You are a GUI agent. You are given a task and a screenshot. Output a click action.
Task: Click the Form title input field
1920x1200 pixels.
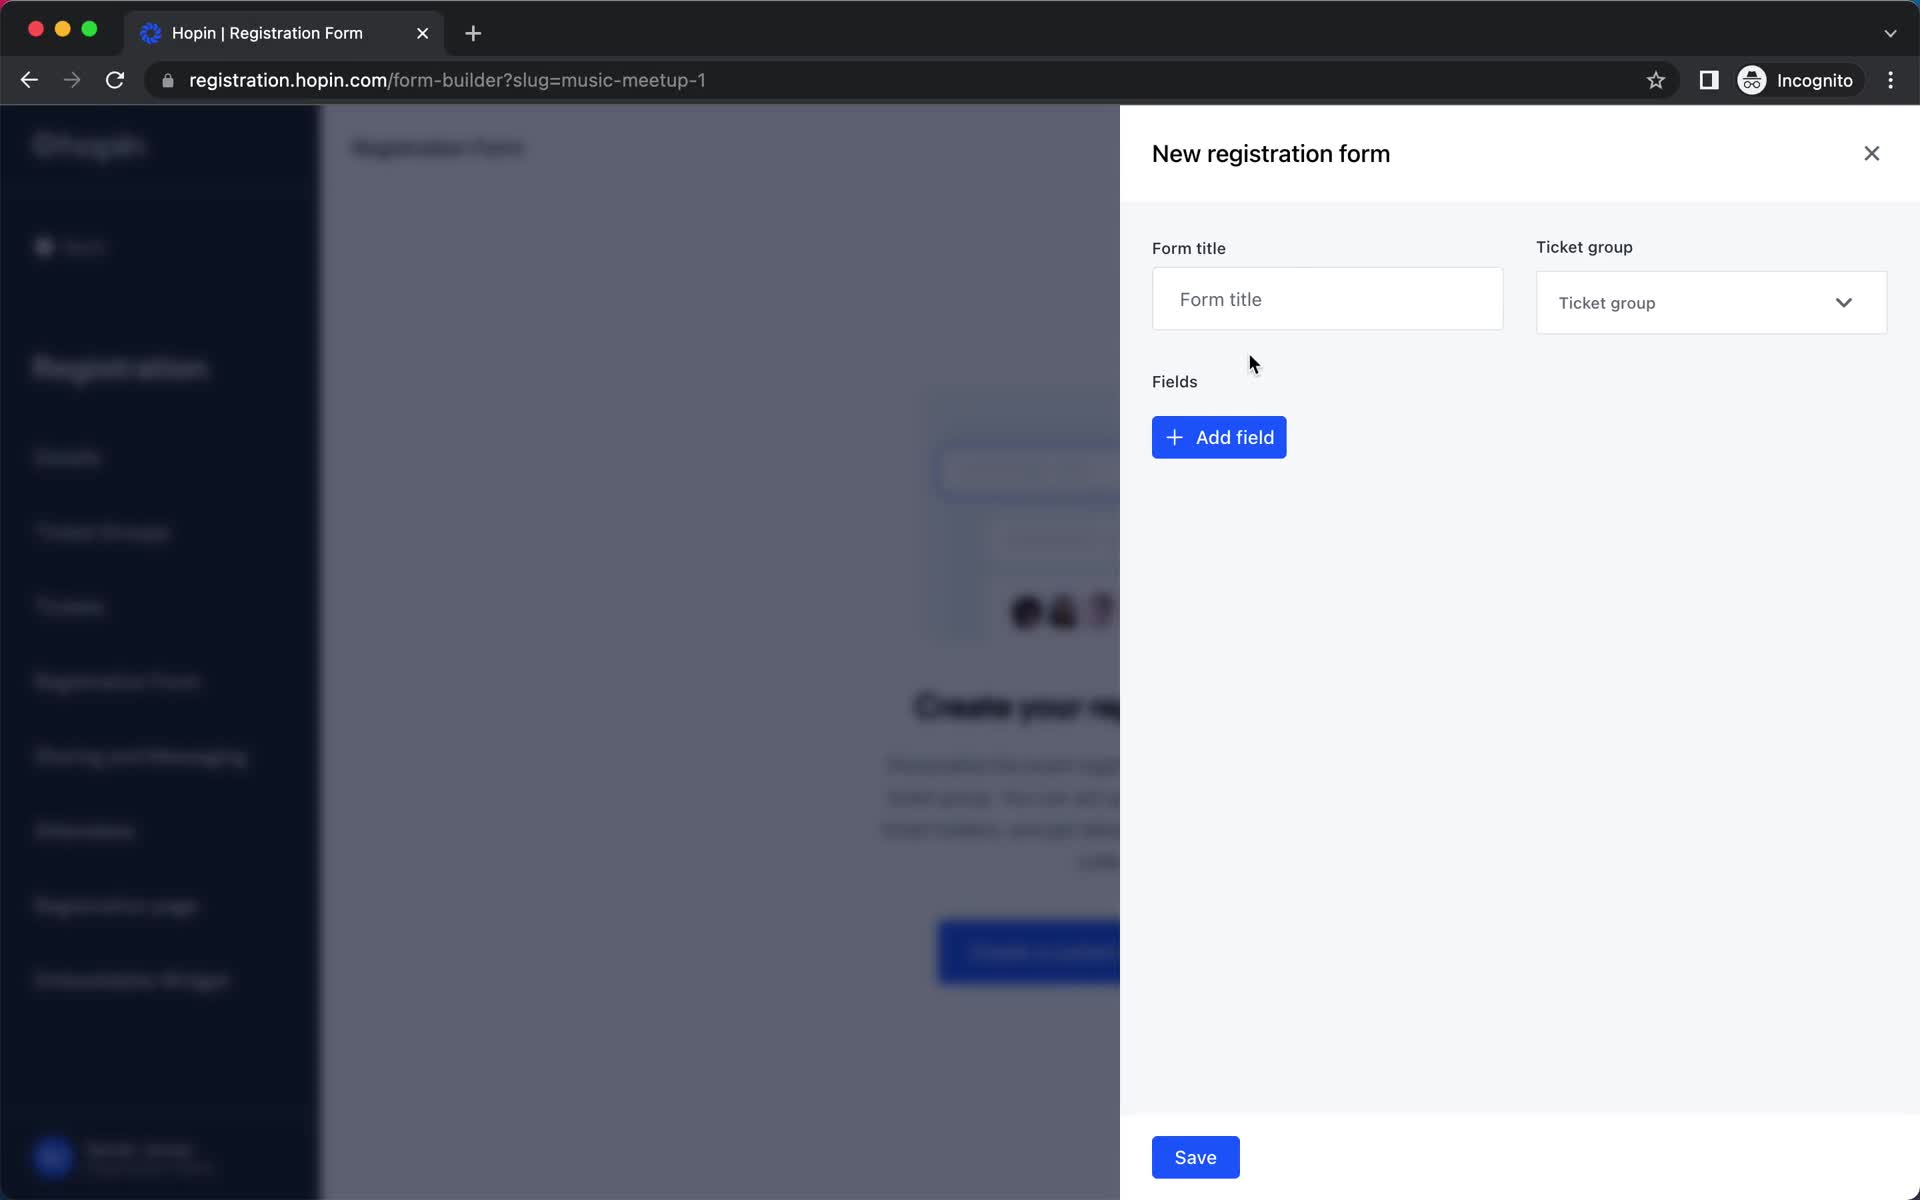[x=1327, y=299]
